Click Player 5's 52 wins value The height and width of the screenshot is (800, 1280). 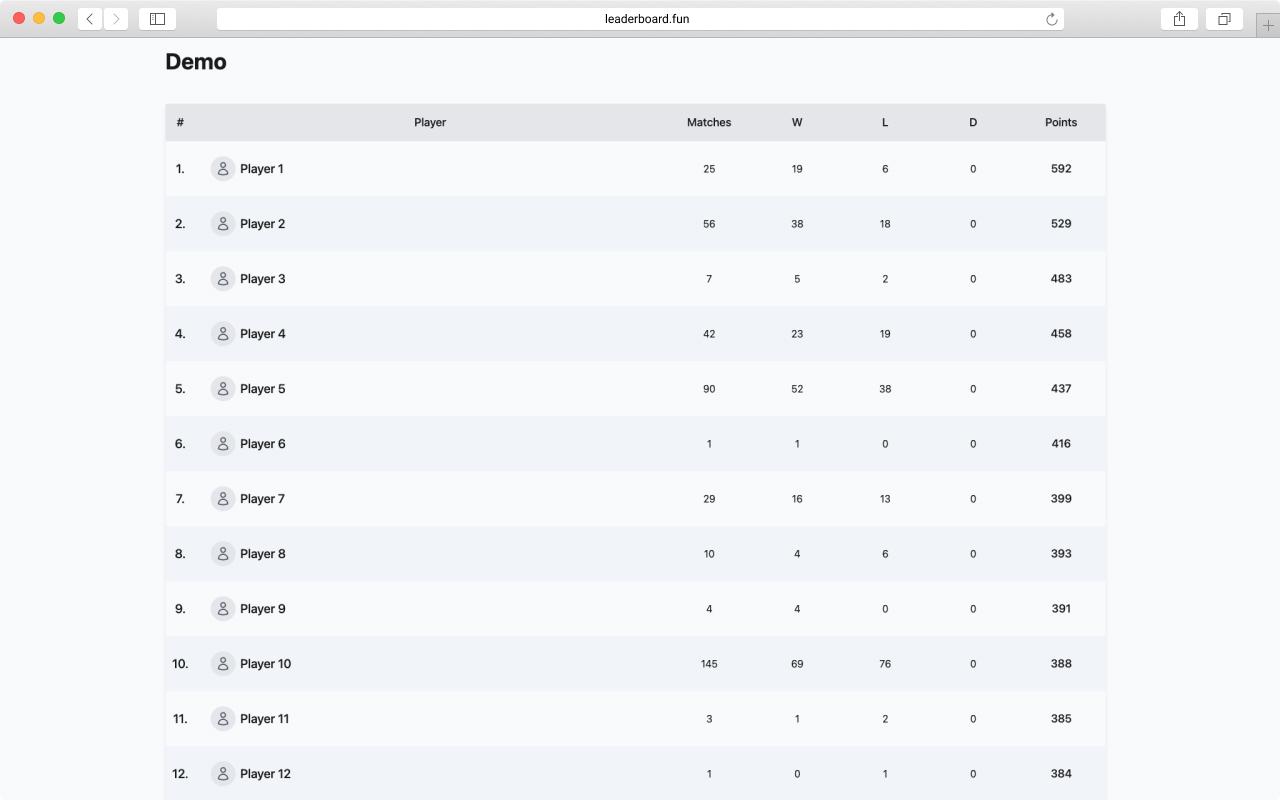tap(797, 389)
